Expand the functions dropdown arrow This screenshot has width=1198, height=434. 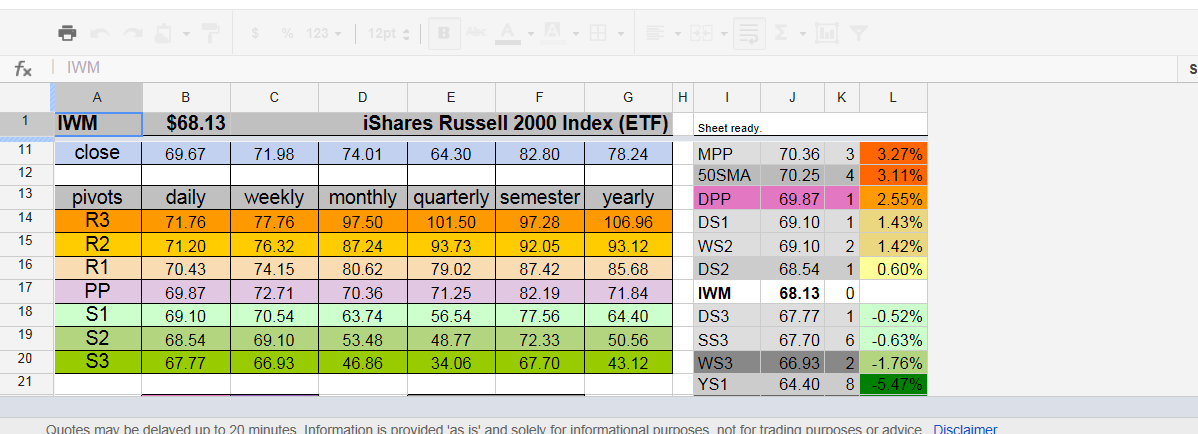pos(802,34)
